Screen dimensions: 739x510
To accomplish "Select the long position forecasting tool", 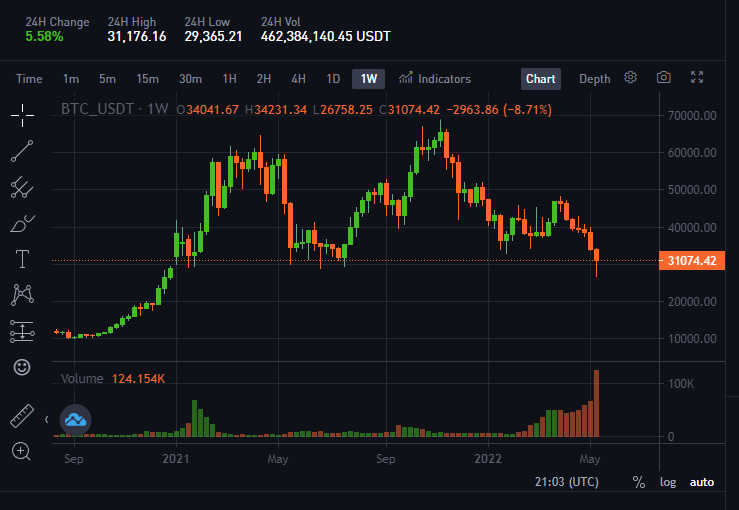I will (22, 331).
